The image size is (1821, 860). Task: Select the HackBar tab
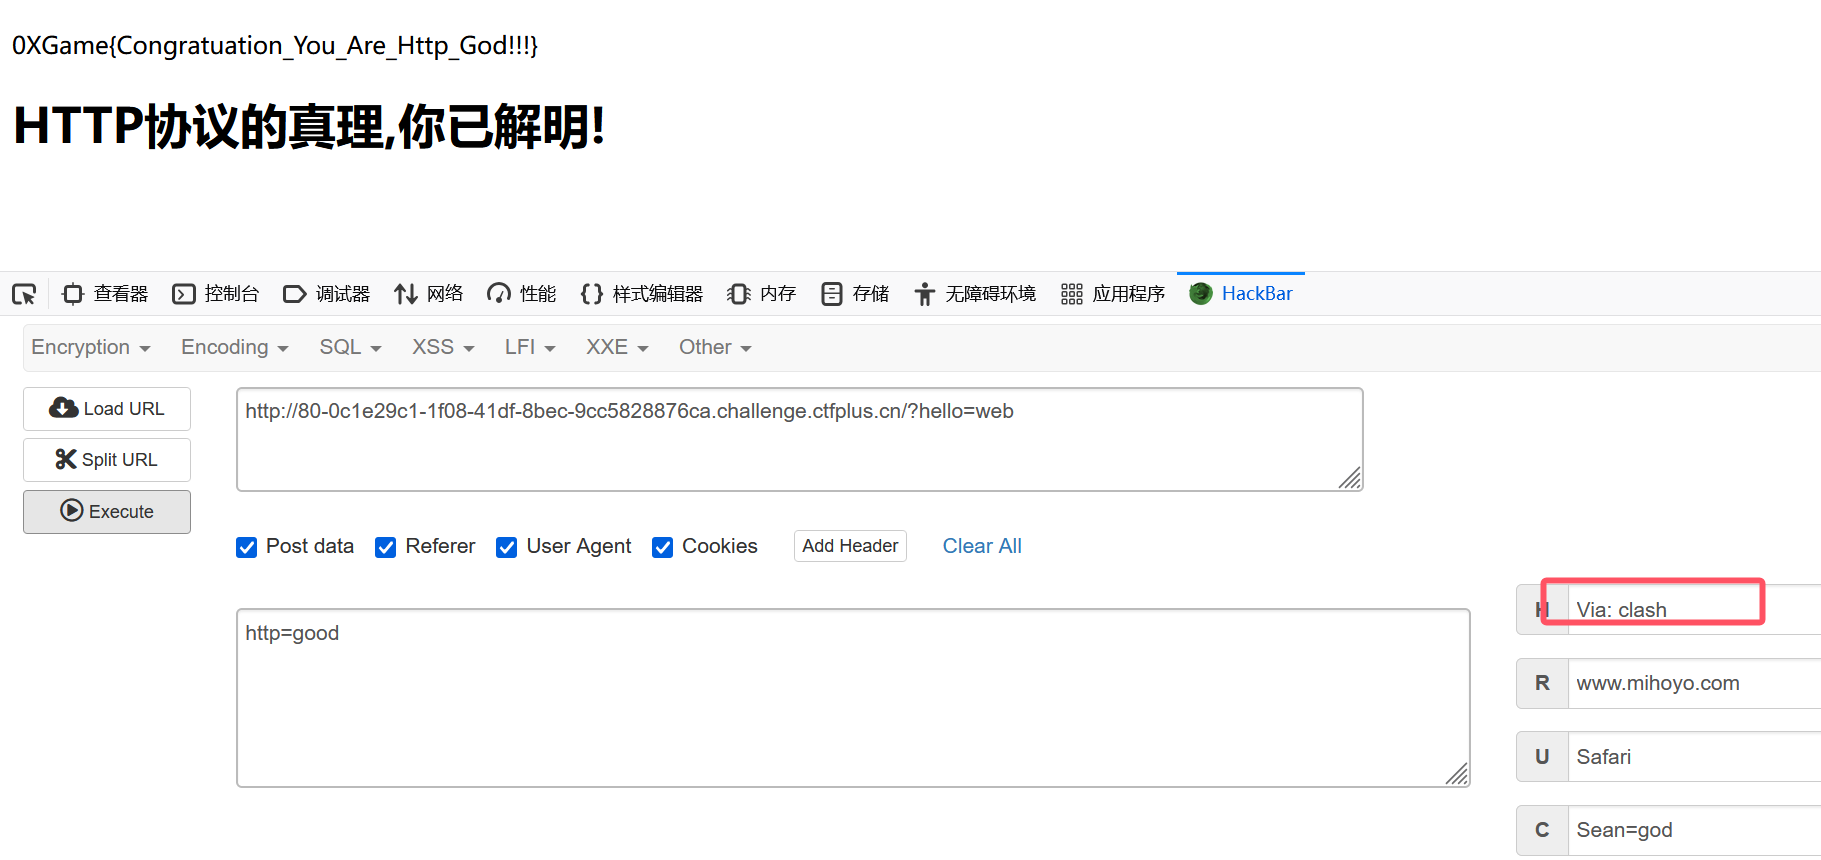(x=1241, y=294)
